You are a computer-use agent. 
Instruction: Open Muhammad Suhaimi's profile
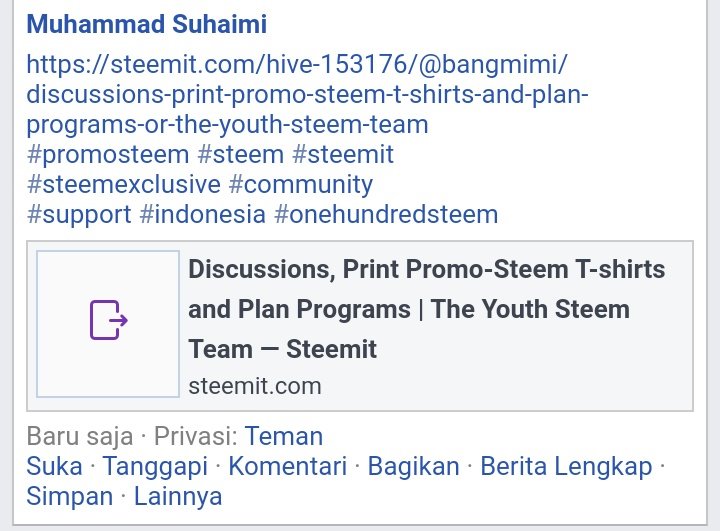pos(146,24)
